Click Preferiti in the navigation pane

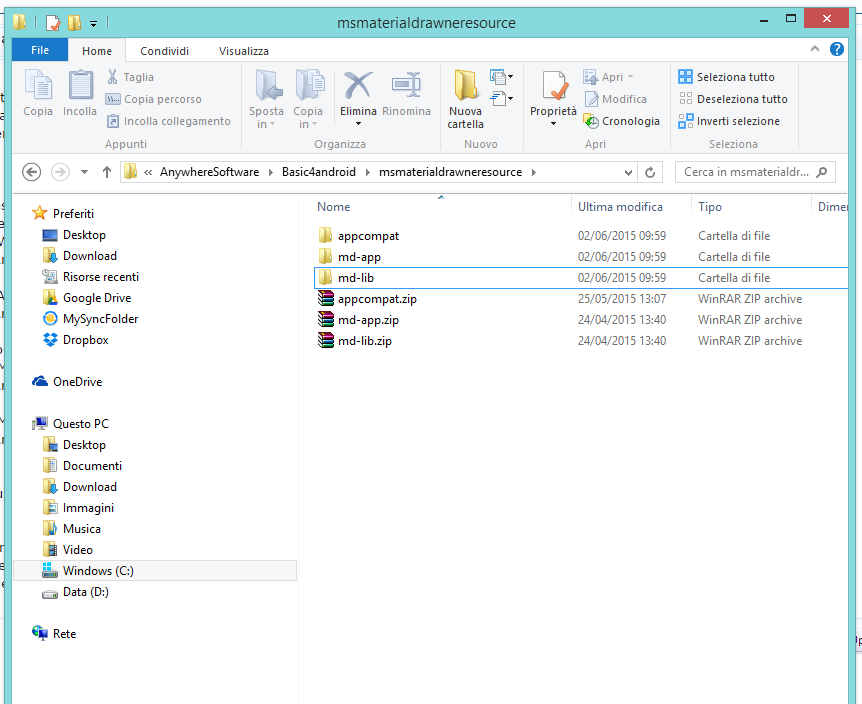[x=73, y=213]
